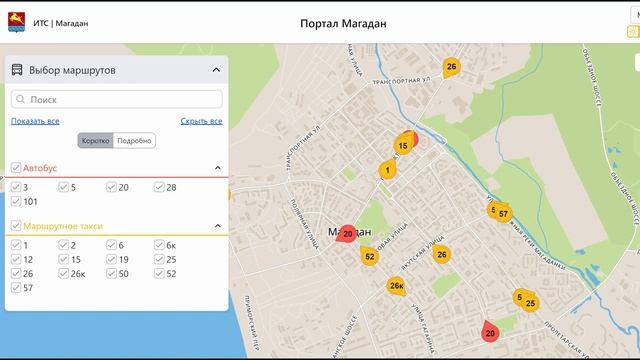Select the red marker 20 near Пролетарская ул
The image size is (640, 360).
(490, 332)
